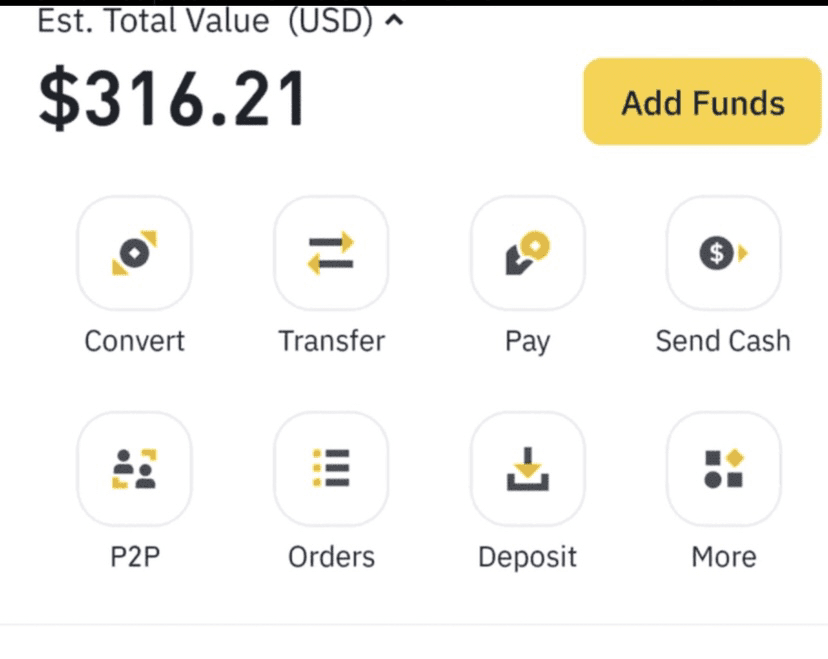Collapse the Est. Total Value caret
The image size is (828, 659).
pyautogui.click(x=394, y=22)
